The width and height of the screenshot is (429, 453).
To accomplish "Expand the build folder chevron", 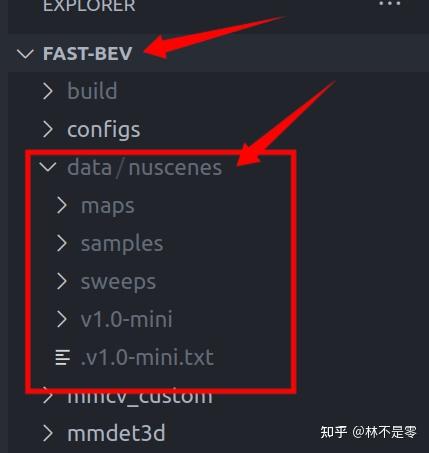I will (x=48, y=91).
